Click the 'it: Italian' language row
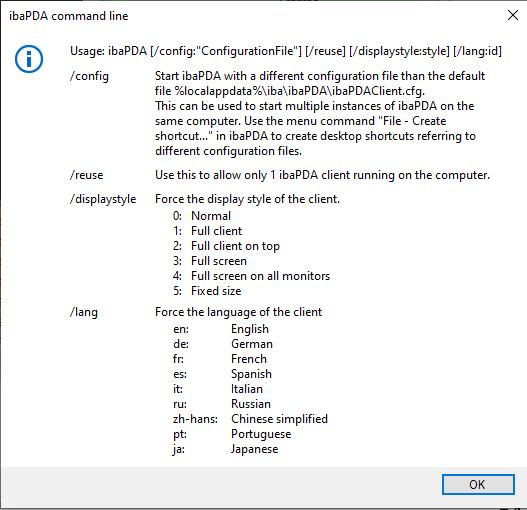 [x=218, y=389]
